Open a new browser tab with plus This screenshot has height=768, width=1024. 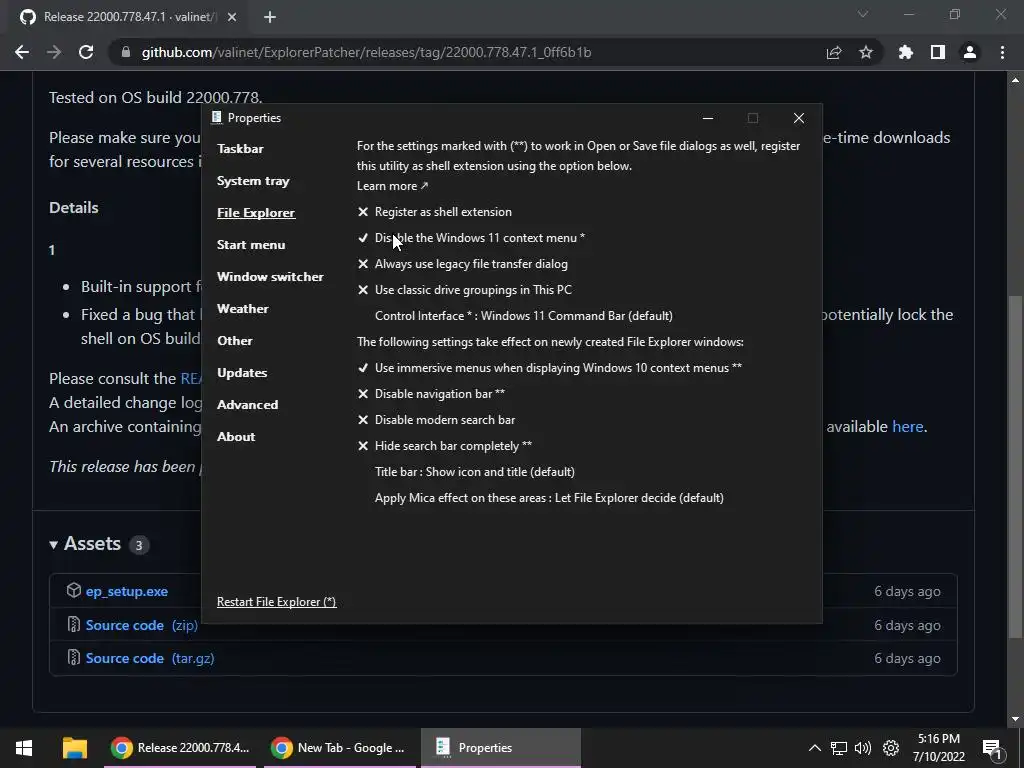coord(270,17)
